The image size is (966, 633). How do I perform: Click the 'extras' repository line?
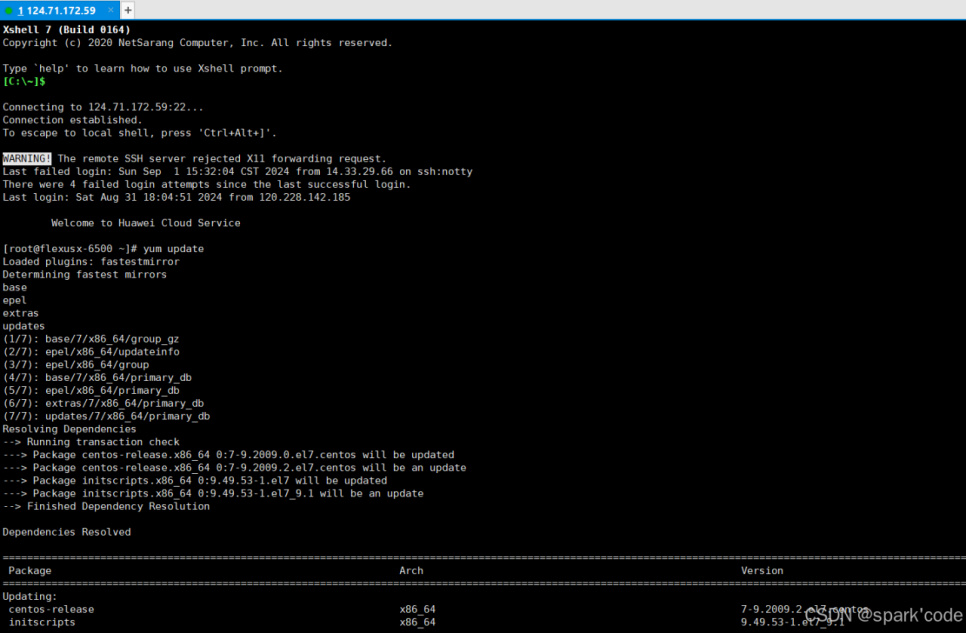20,313
